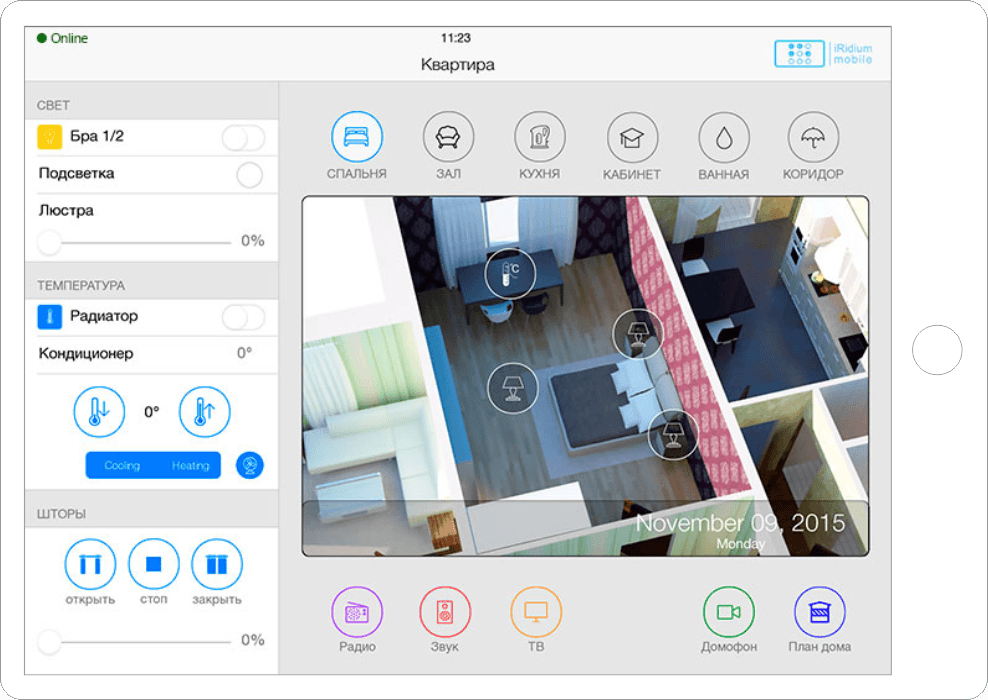Turn on the Радиатор switch
Screen dimensions: 988x700
pos(243,318)
